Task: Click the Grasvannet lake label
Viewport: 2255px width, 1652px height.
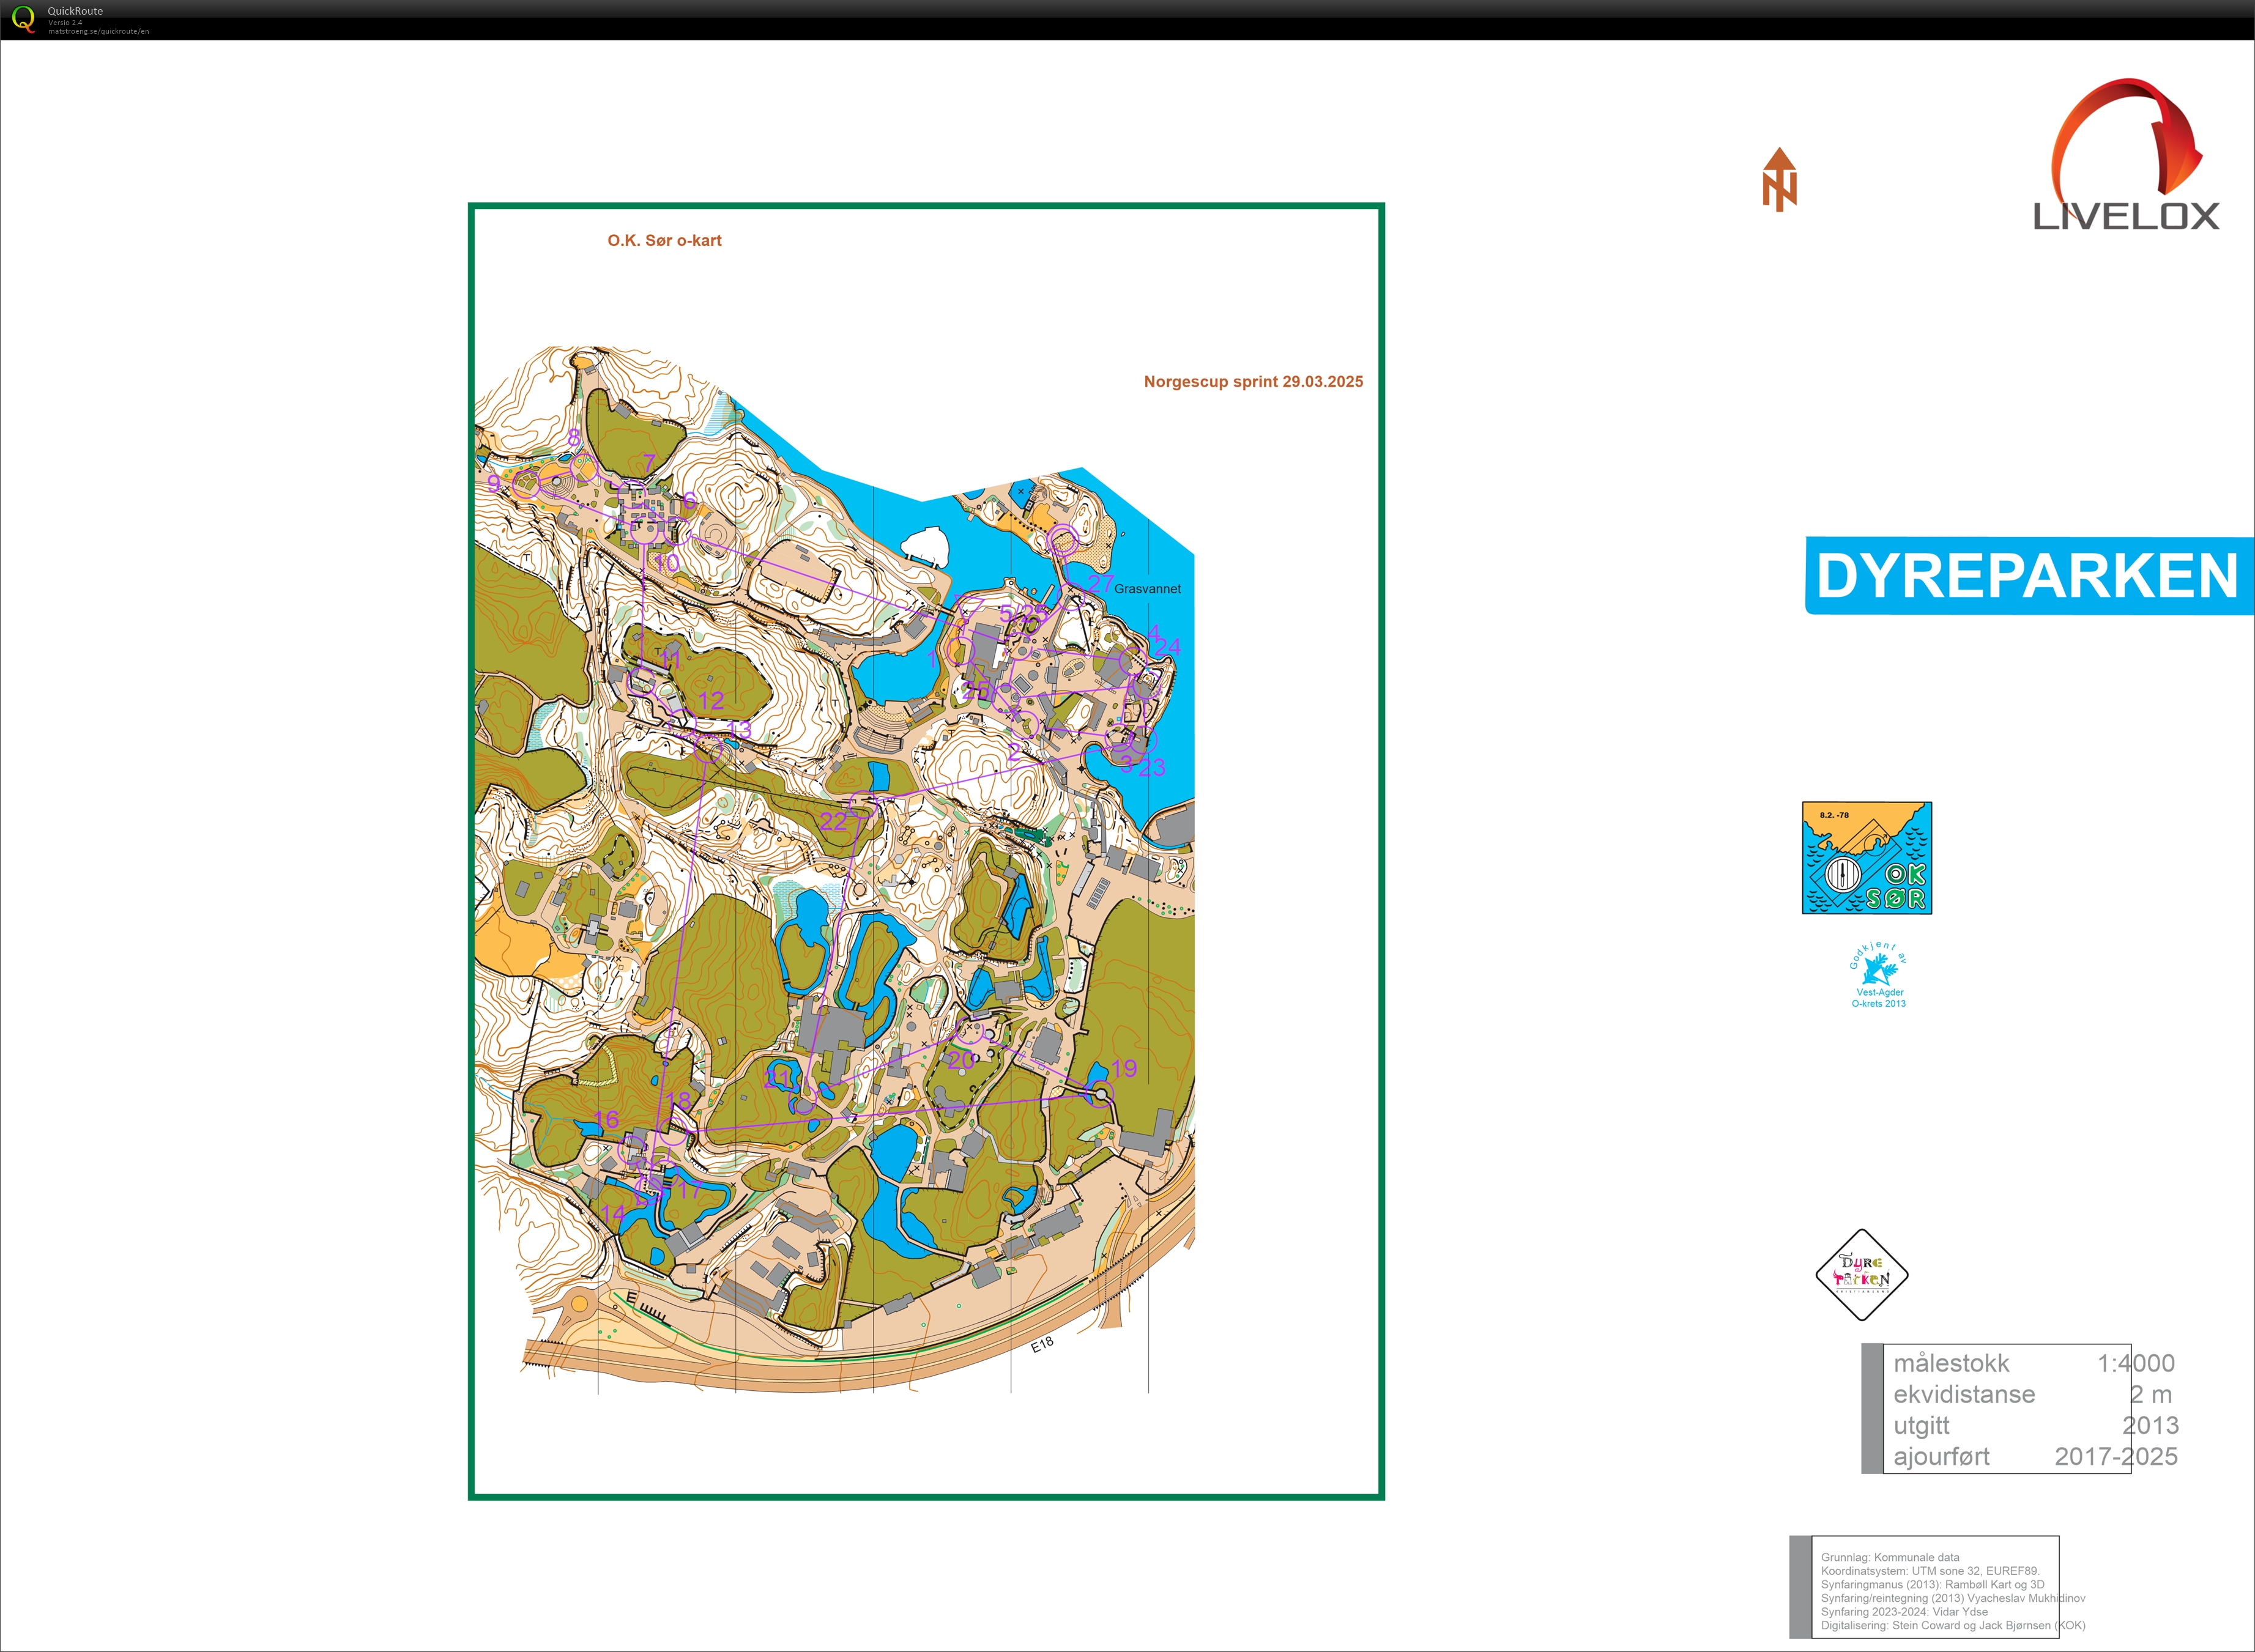Action: [x=1148, y=589]
